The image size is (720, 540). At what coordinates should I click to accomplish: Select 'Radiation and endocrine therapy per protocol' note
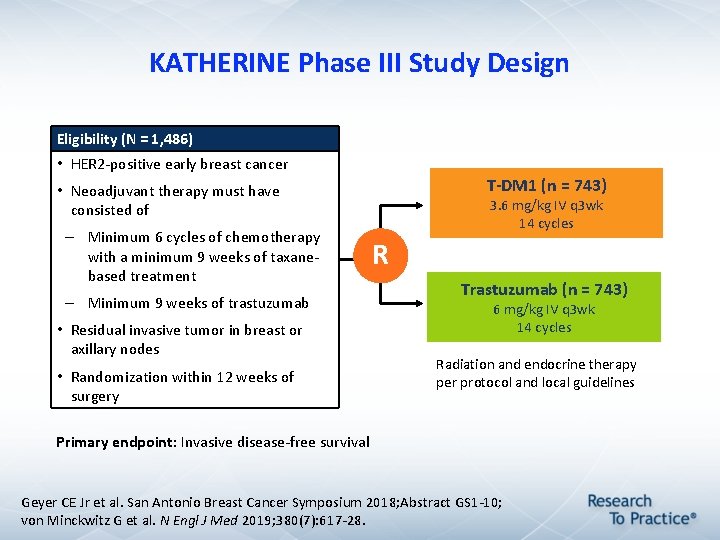click(x=536, y=373)
